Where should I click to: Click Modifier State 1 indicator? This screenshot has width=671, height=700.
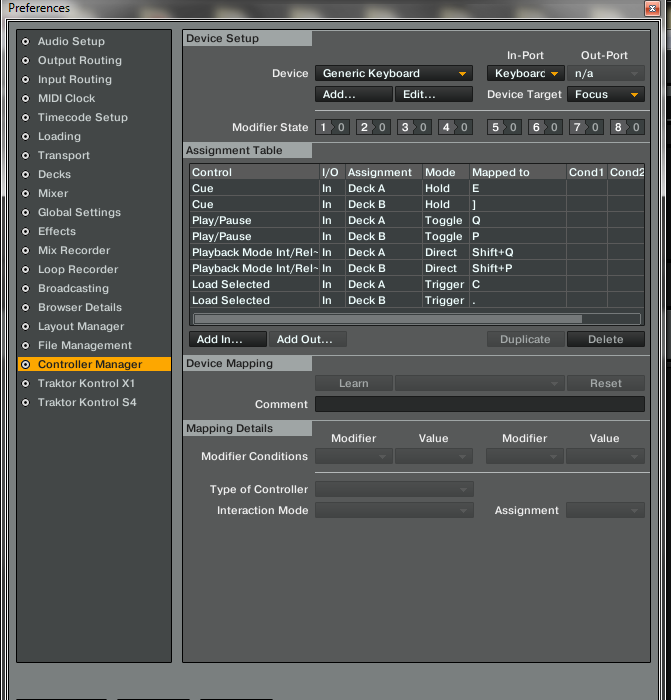pos(332,127)
